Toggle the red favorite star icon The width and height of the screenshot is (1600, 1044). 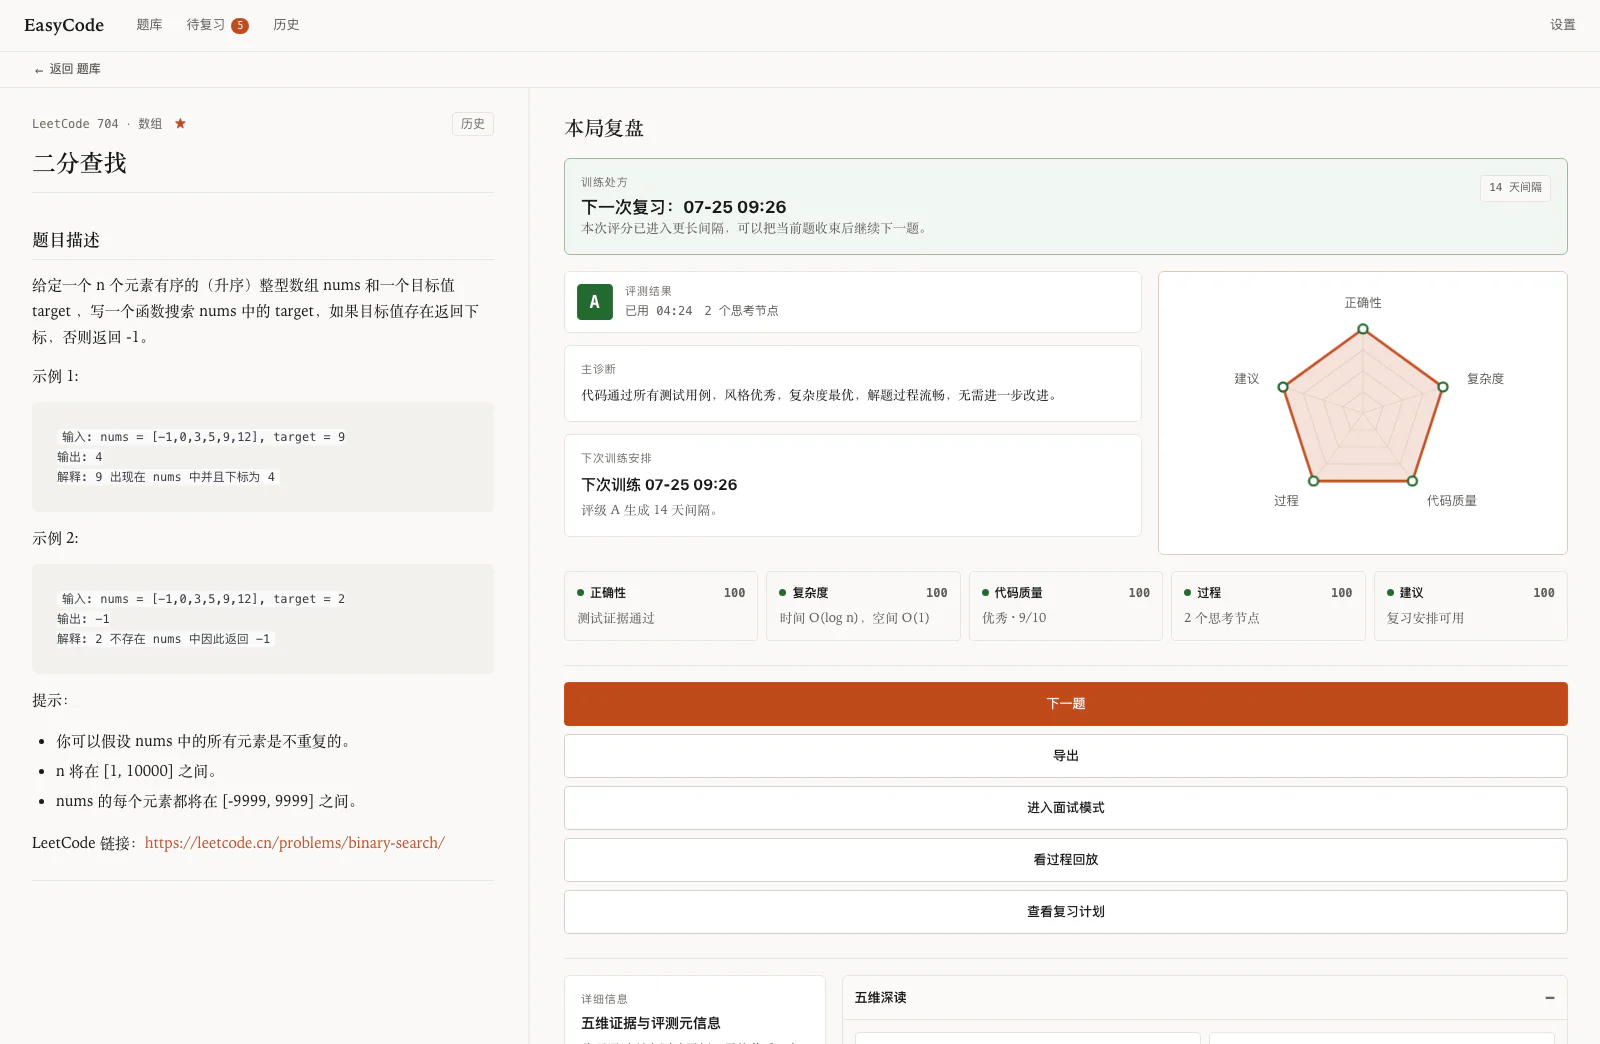180,124
